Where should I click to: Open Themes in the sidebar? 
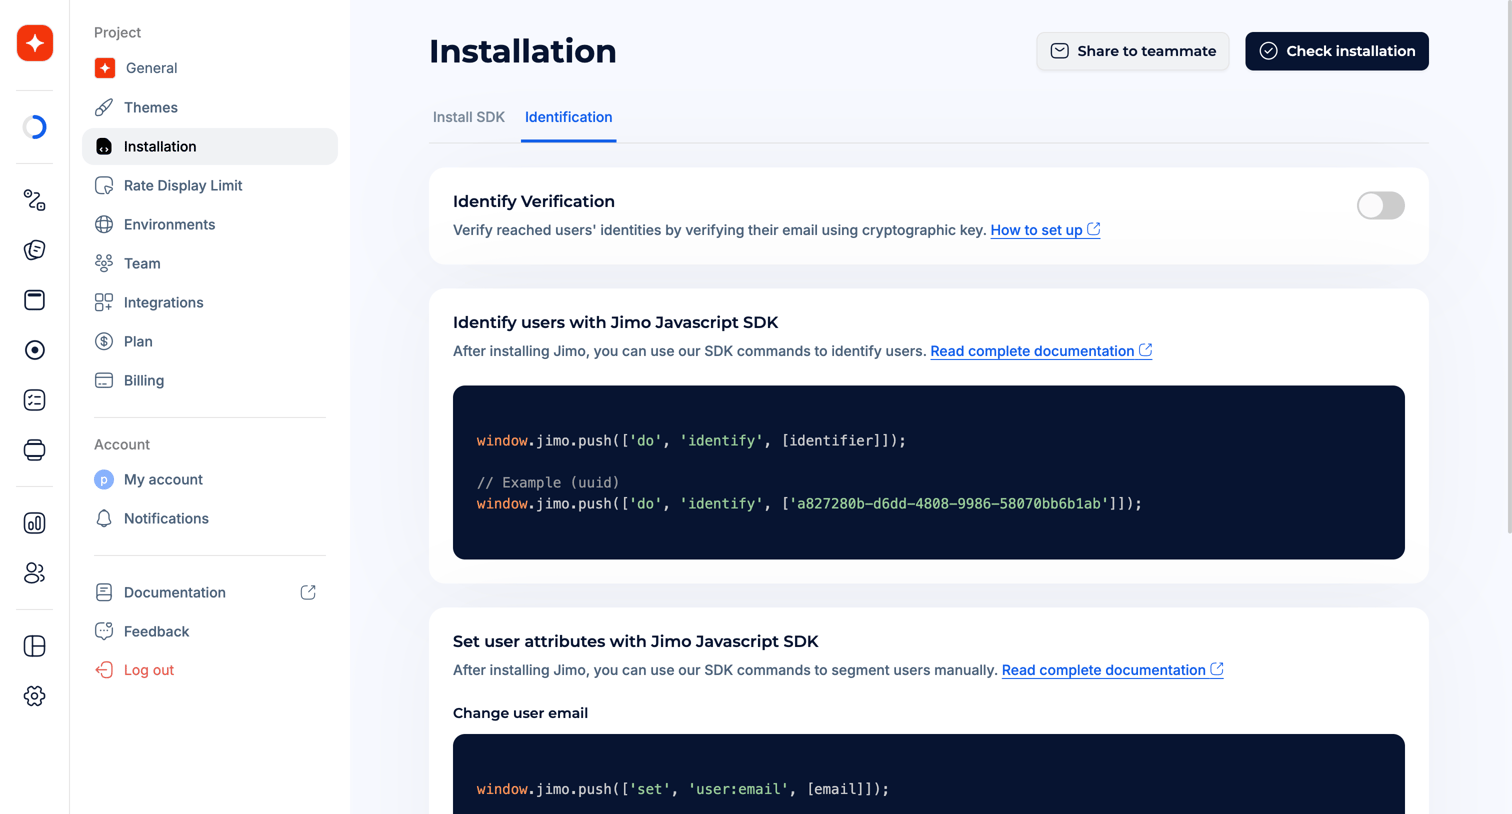210,107
